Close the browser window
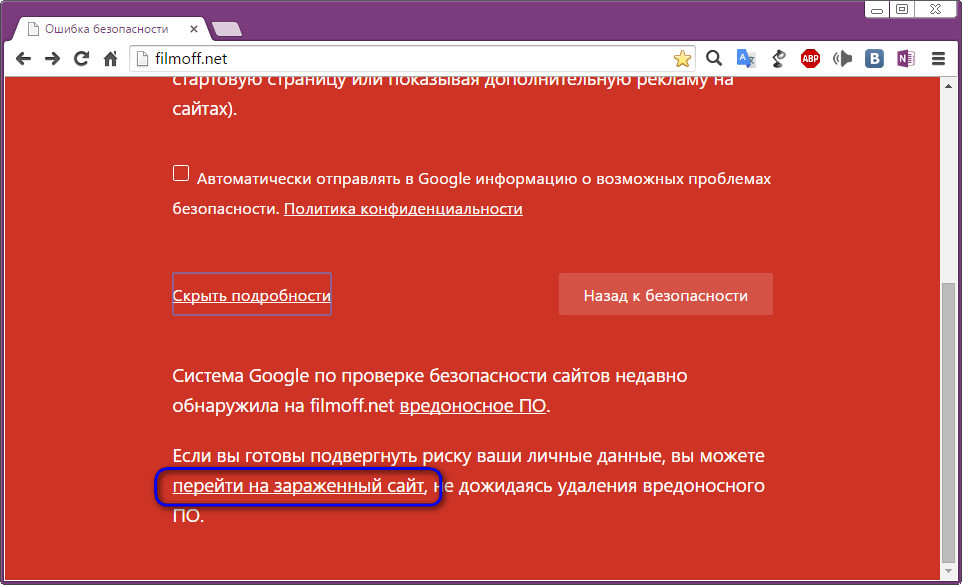Image resolution: width=962 pixels, height=585 pixels. 936,9
